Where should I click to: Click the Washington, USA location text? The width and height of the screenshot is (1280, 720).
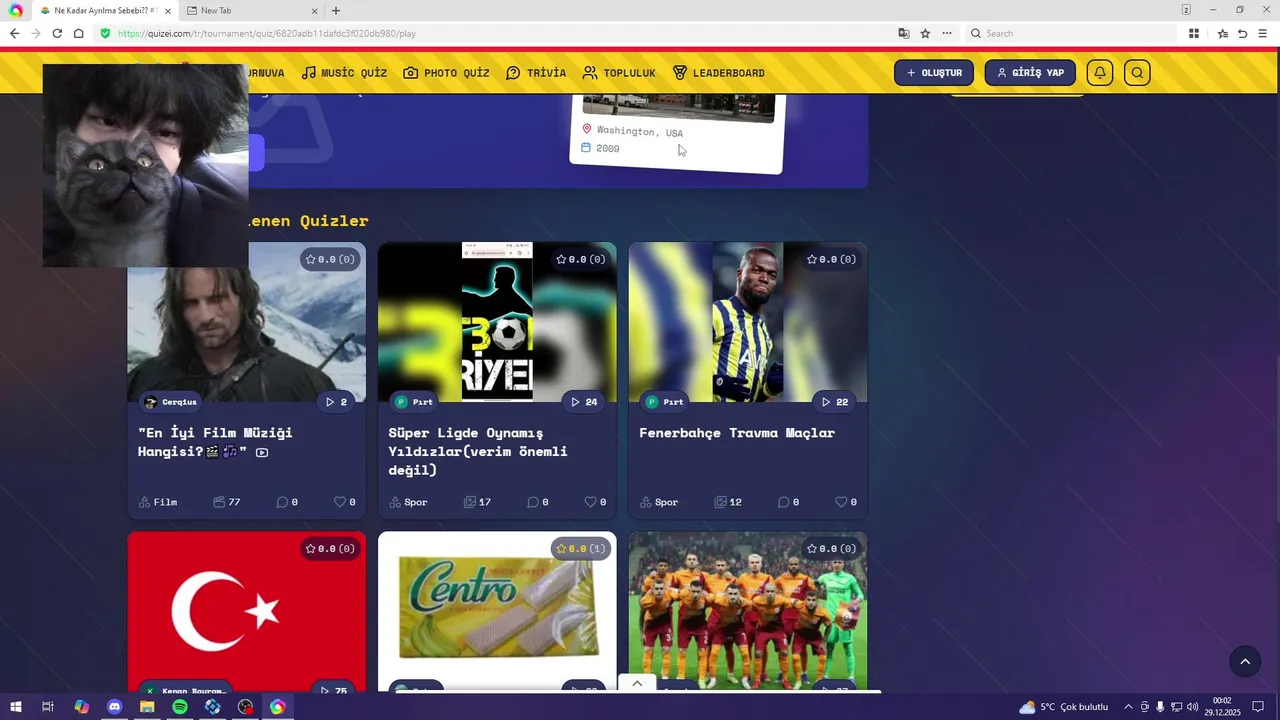tap(640, 131)
